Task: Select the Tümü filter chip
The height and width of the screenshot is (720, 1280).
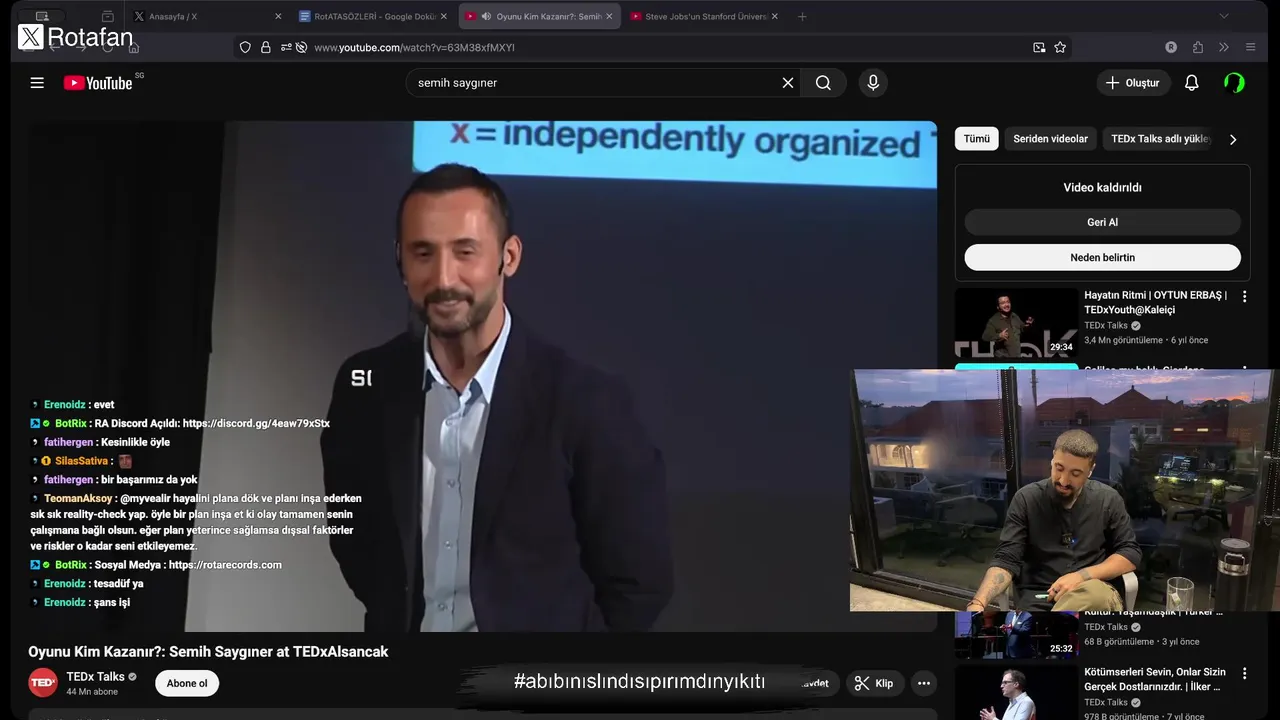Action: 976,139
